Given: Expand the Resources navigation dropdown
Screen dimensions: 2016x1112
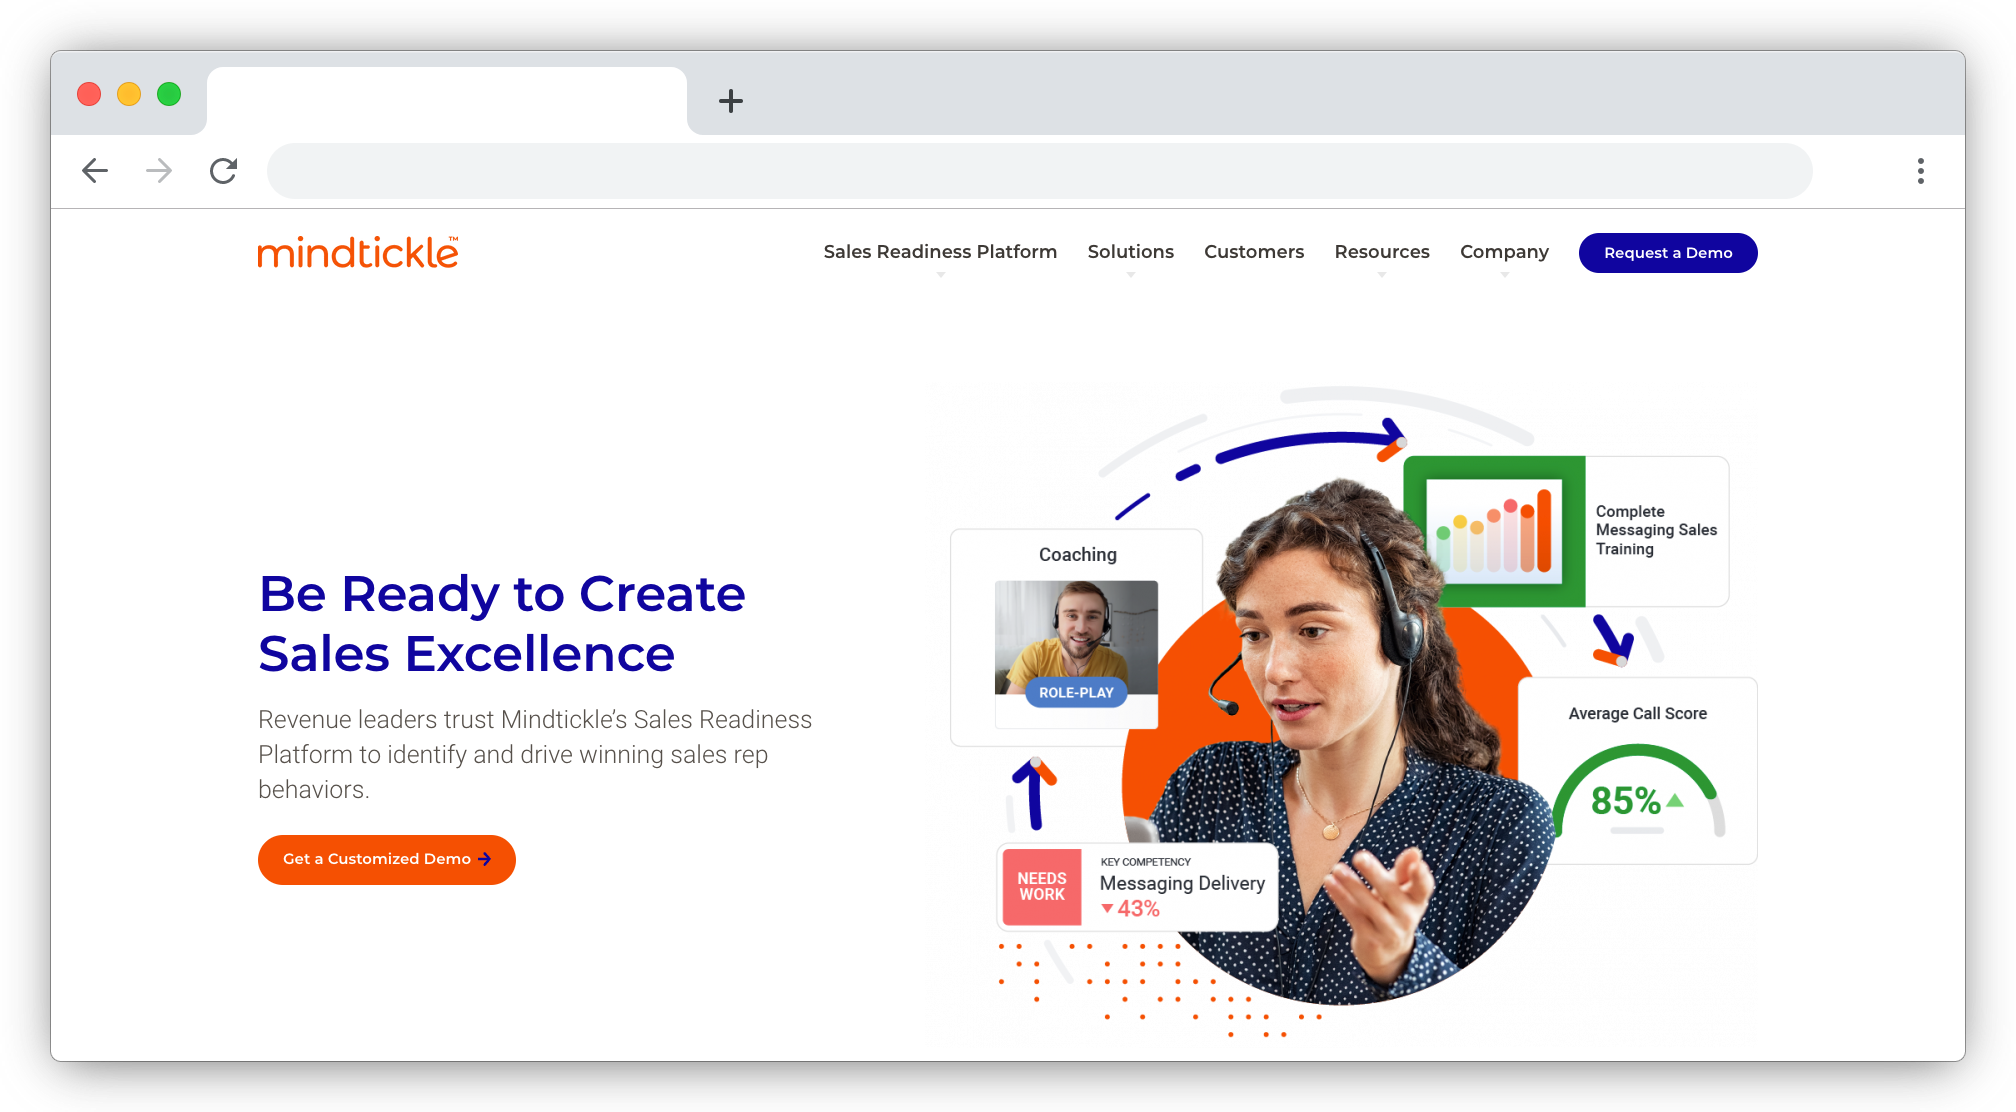Looking at the screenshot, I should (1382, 251).
